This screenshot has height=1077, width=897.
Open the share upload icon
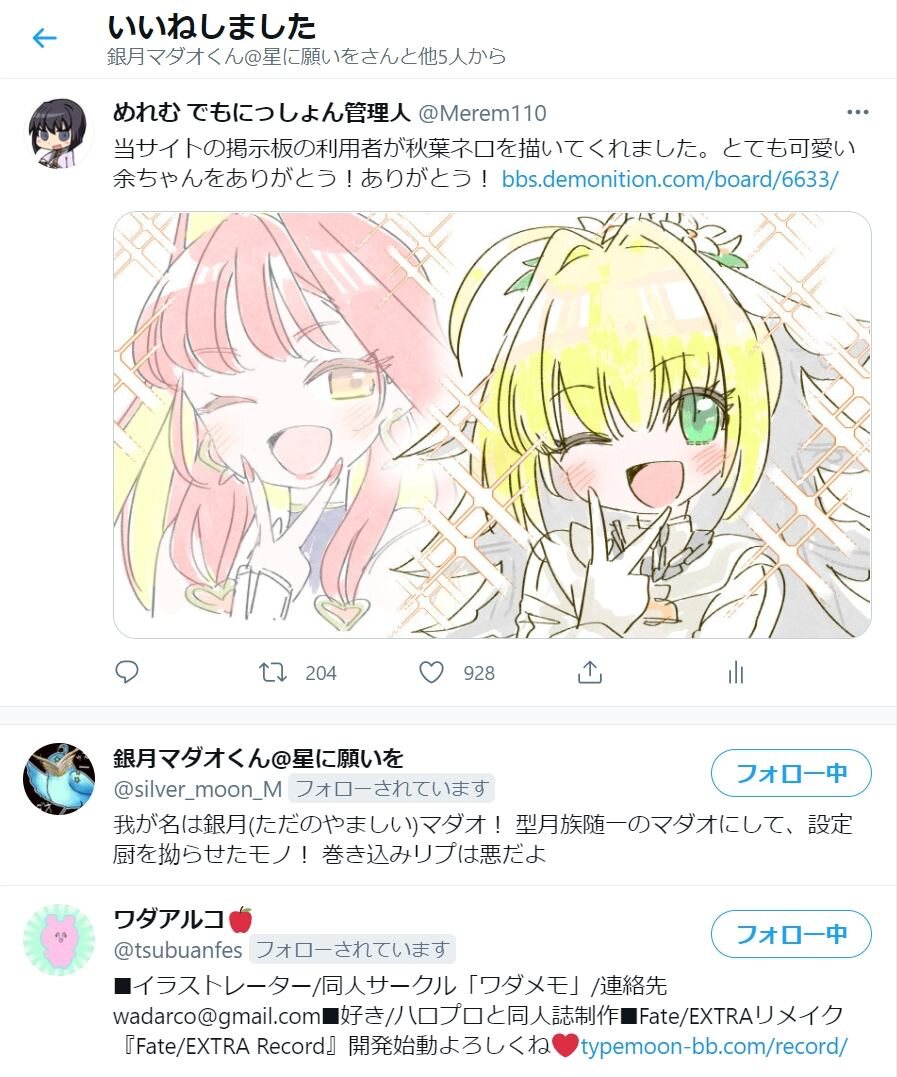(589, 672)
